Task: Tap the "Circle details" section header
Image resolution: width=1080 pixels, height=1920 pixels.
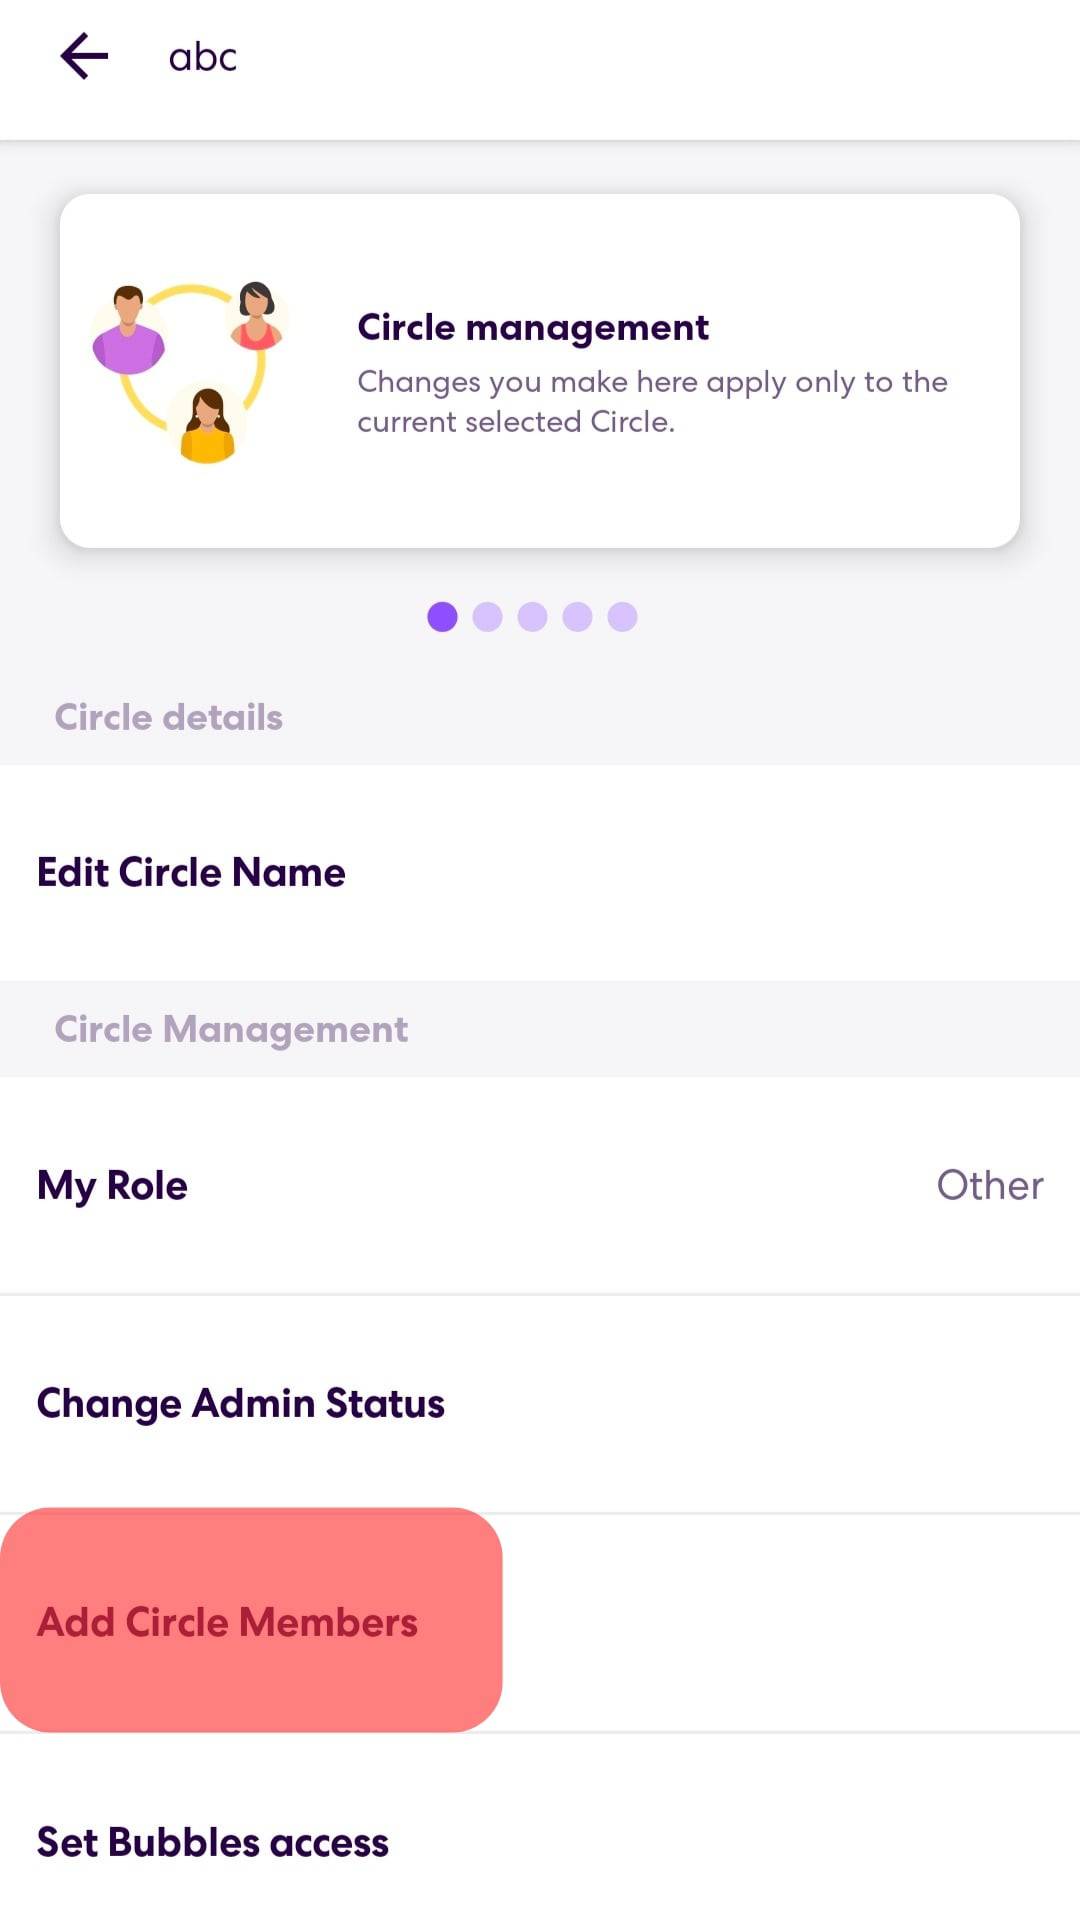Action: click(x=169, y=717)
